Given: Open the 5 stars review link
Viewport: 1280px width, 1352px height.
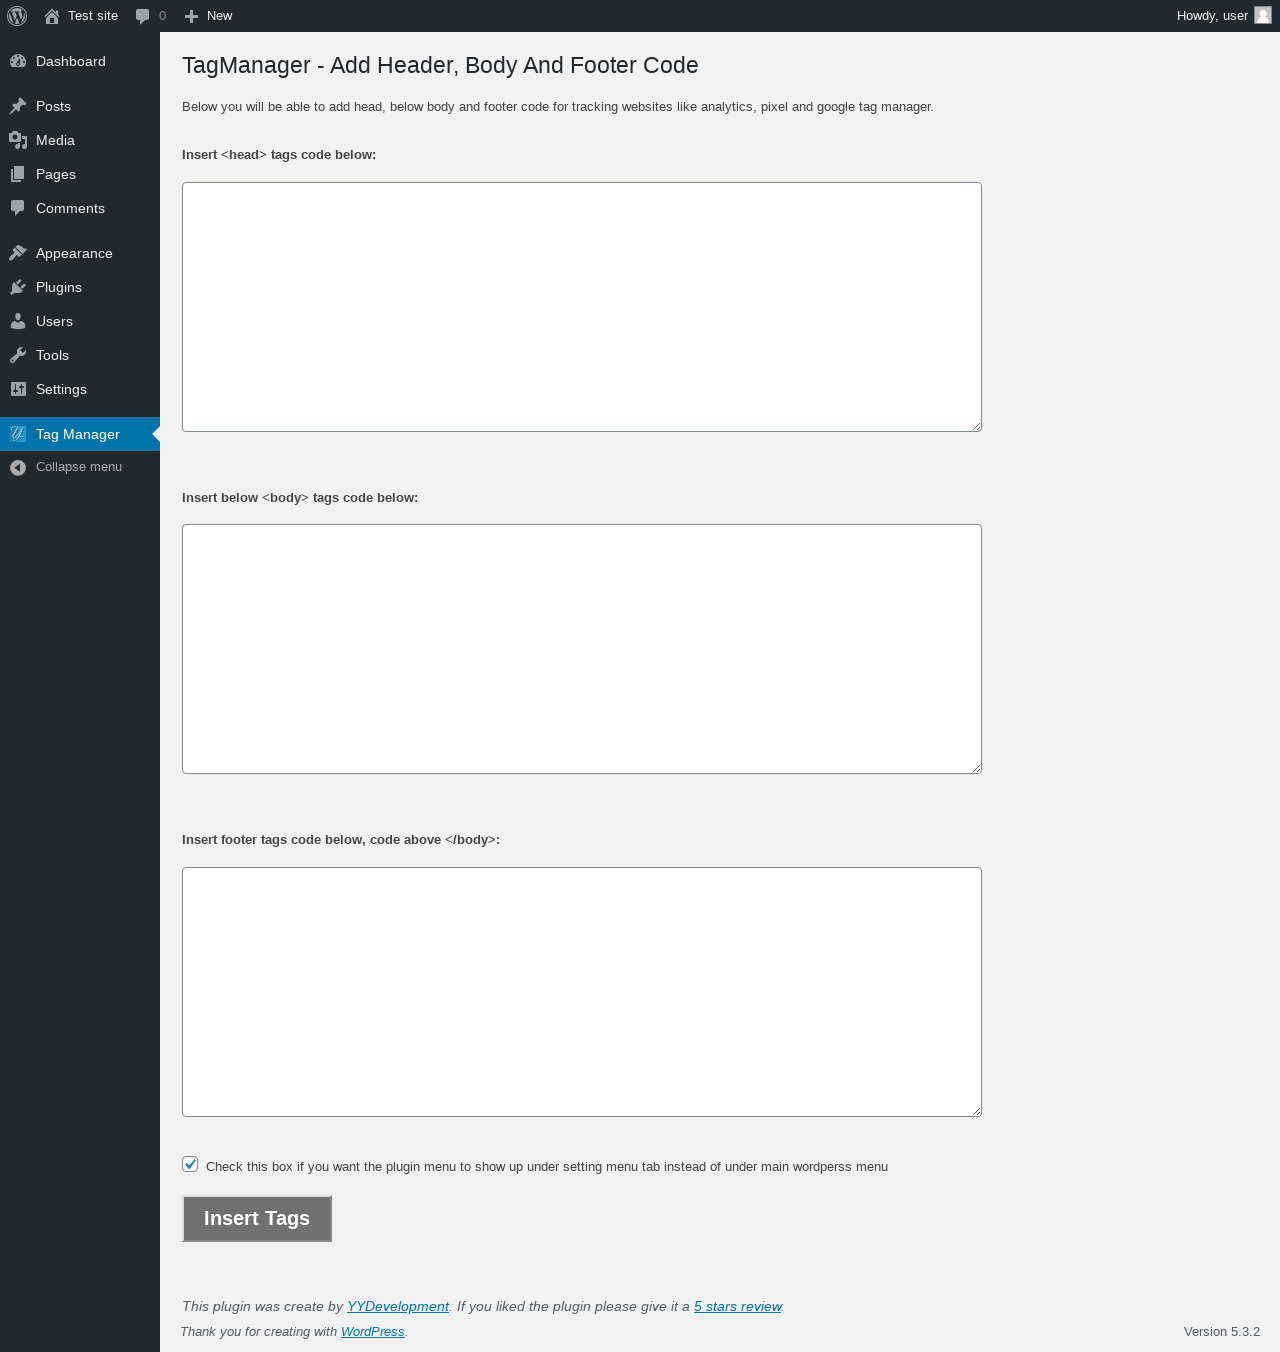Looking at the screenshot, I should [738, 1306].
